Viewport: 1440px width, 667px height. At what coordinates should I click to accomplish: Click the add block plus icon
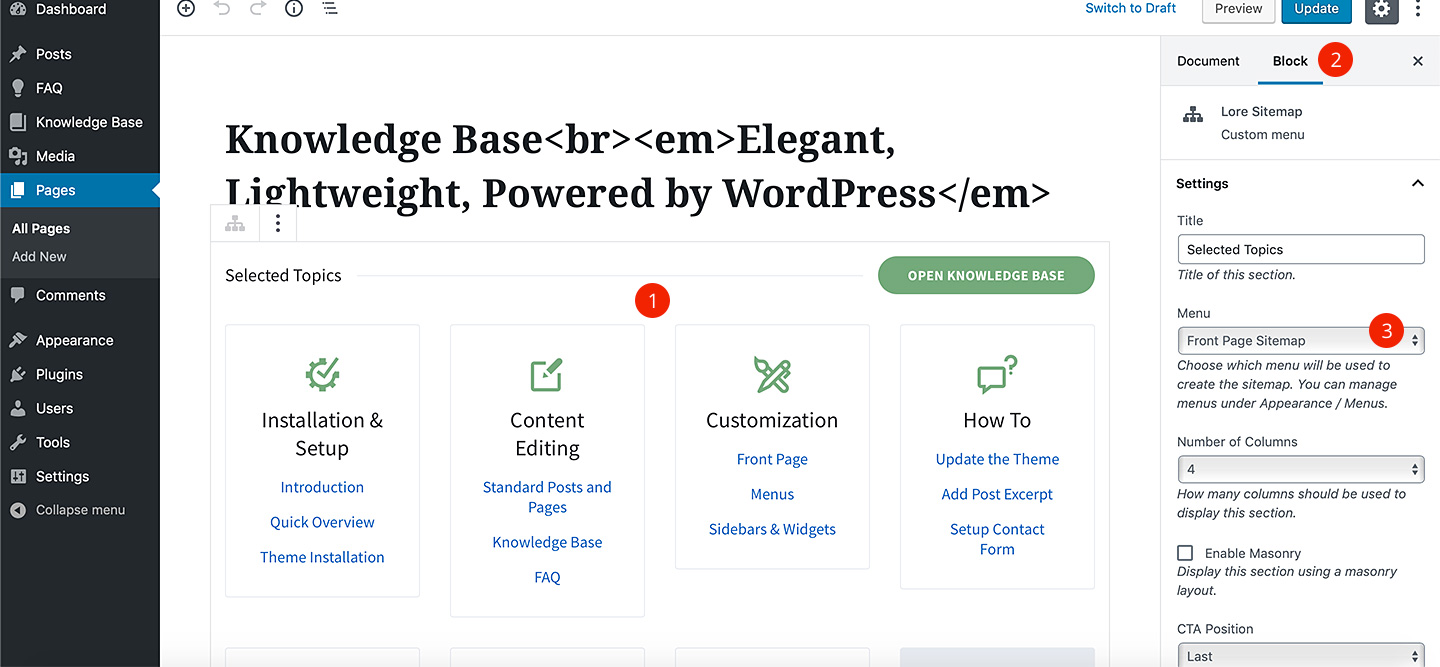pyautogui.click(x=186, y=8)
